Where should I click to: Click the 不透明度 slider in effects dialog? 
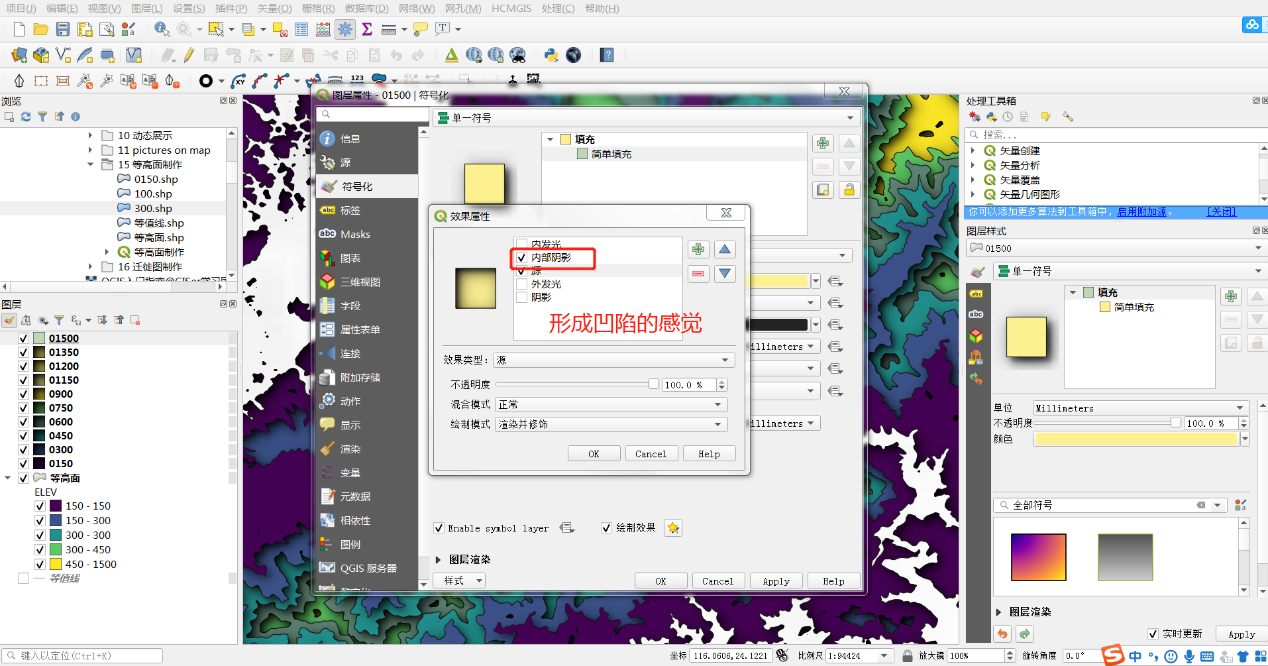[x=575, y=384]
